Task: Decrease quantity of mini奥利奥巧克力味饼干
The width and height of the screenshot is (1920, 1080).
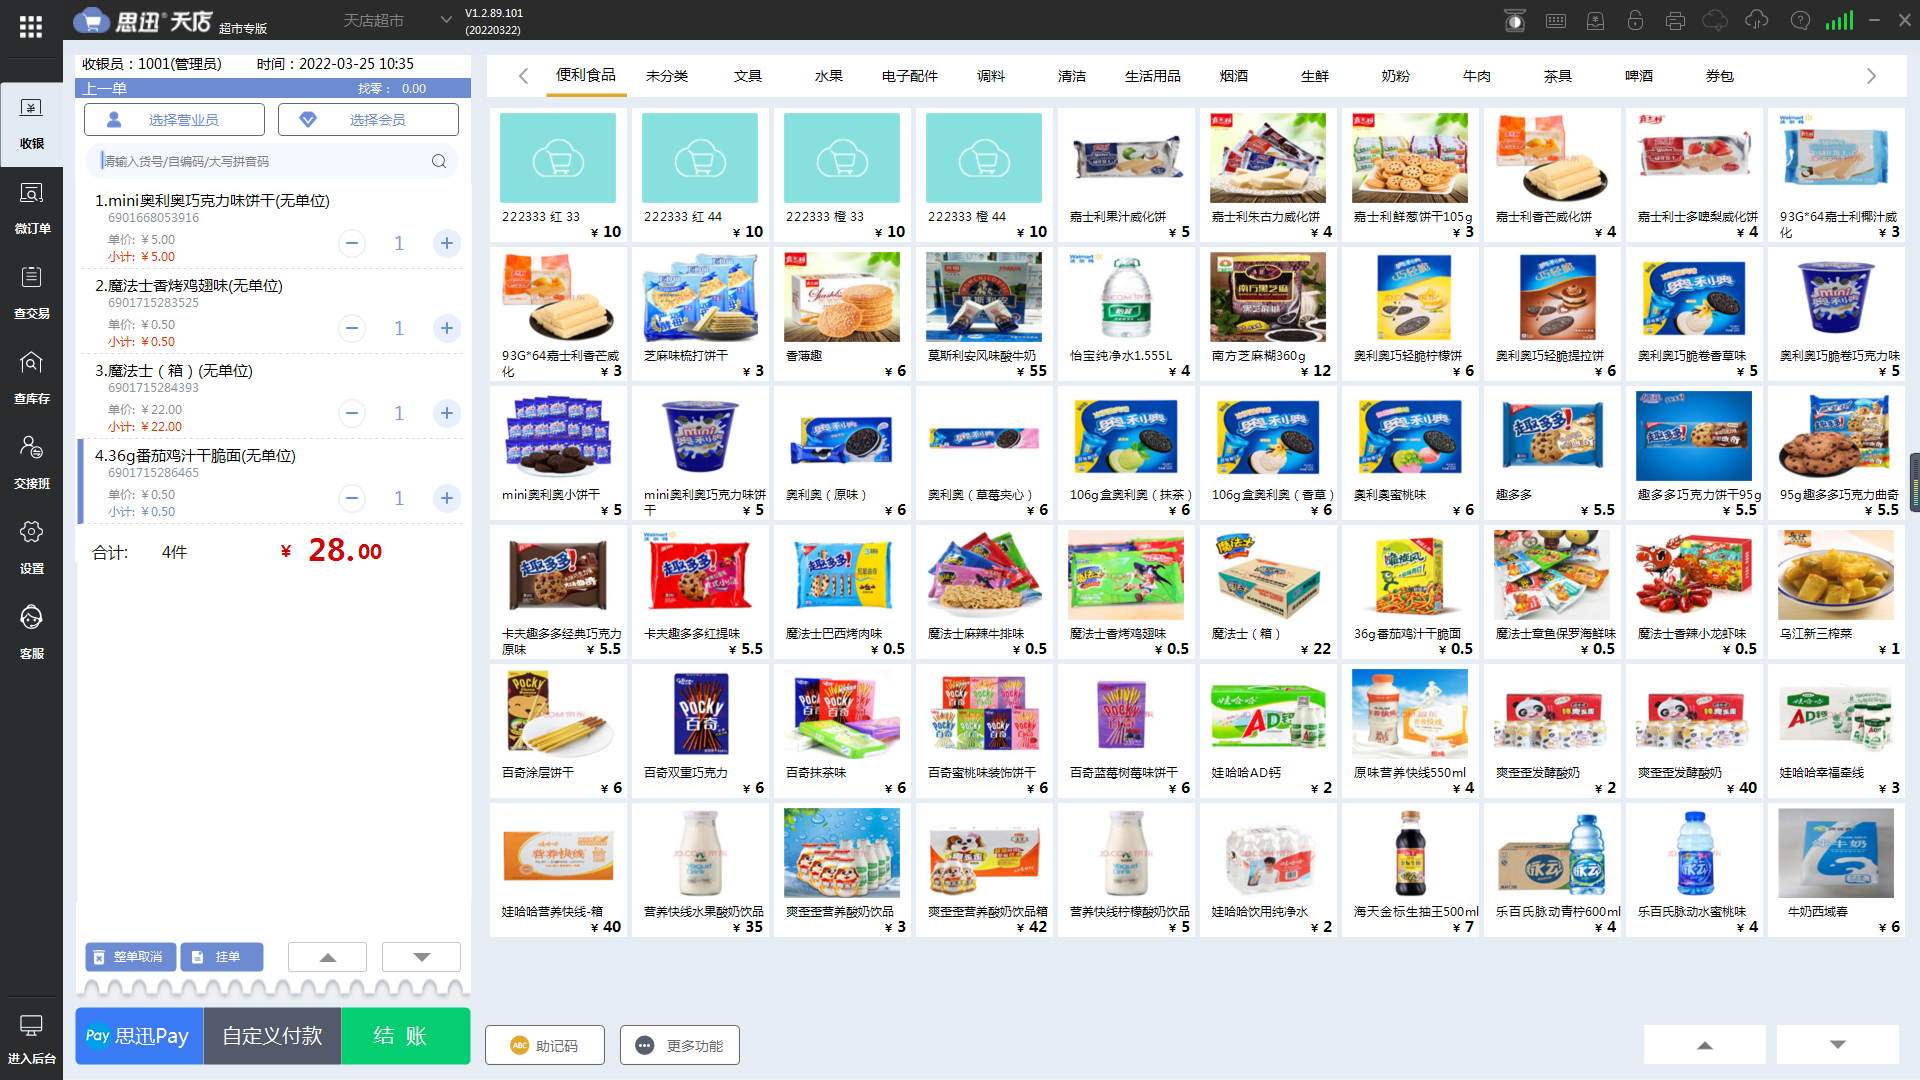Action: tap(352, 243)
